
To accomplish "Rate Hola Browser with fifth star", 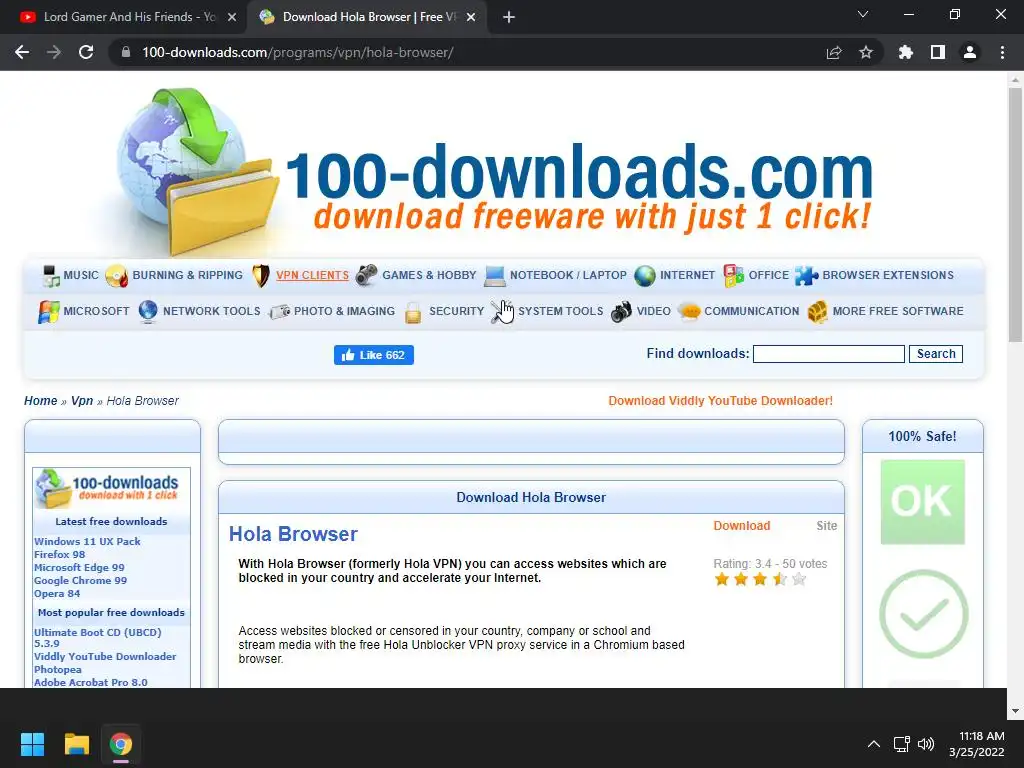I will coord(799,579).
